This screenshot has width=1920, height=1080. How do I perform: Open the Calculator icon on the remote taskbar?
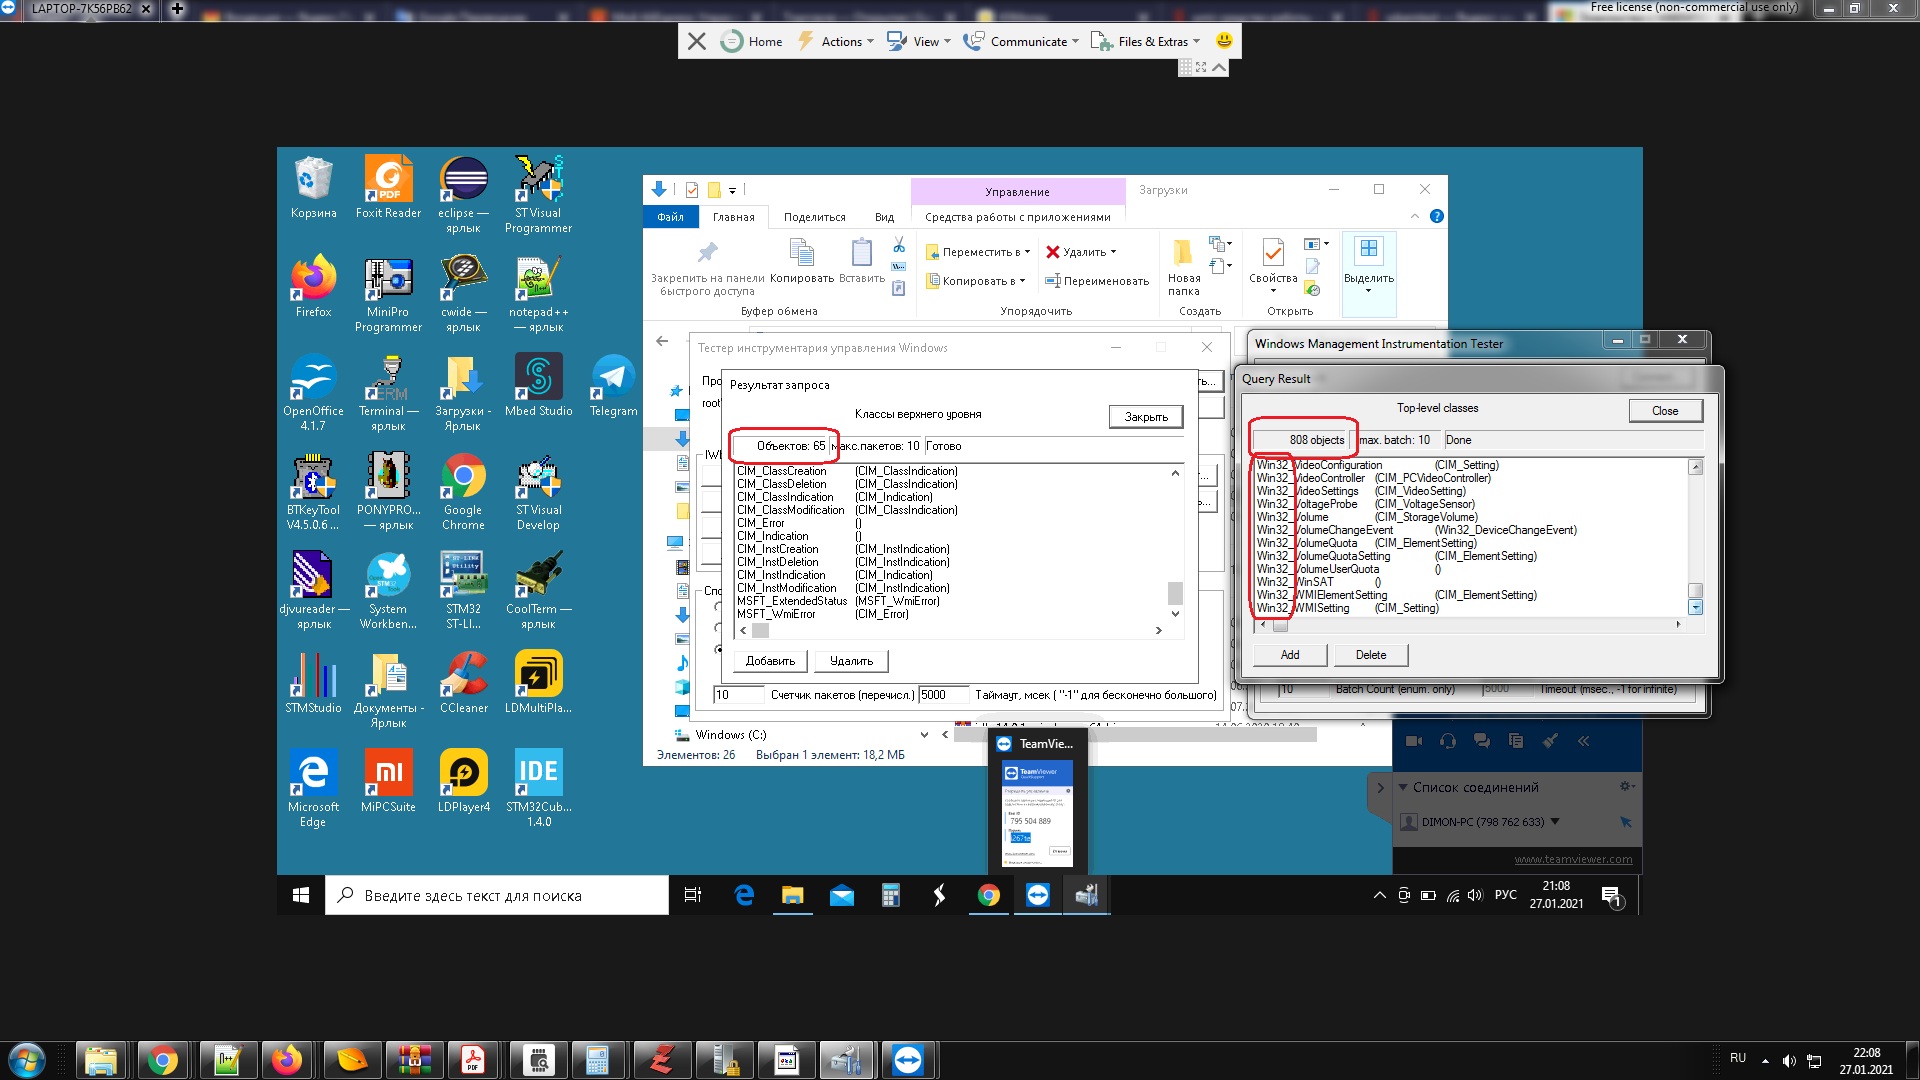pyautogui.click(x=890, y=895)
